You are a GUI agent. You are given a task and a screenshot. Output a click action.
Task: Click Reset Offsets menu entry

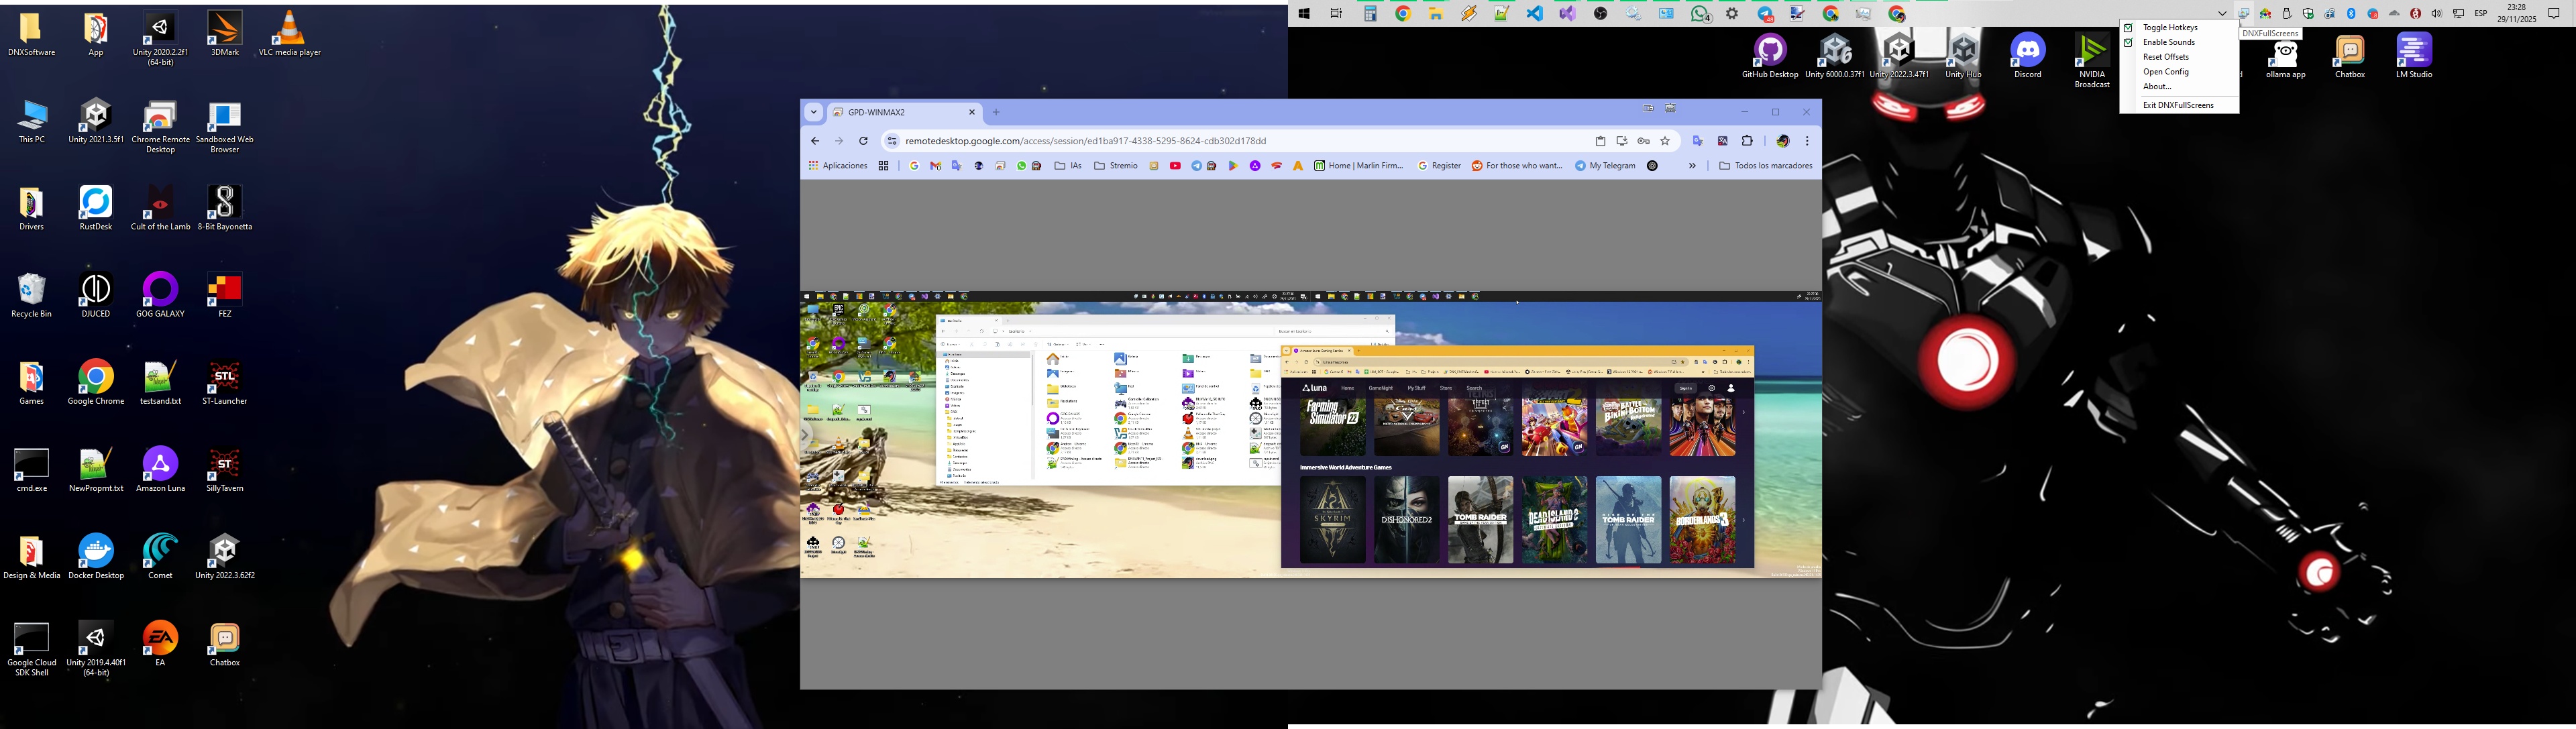click(x=2165, y=57)
